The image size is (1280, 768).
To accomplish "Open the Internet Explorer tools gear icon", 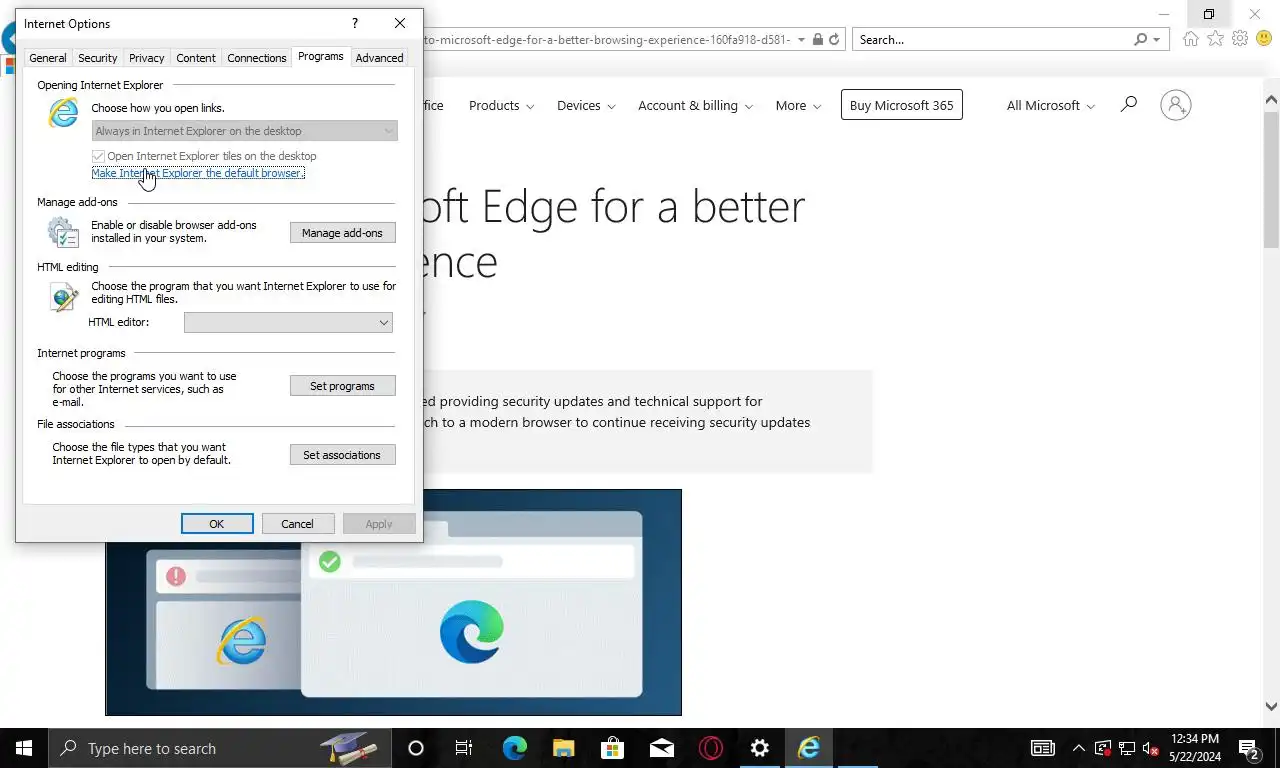I will coord(1240,39).
